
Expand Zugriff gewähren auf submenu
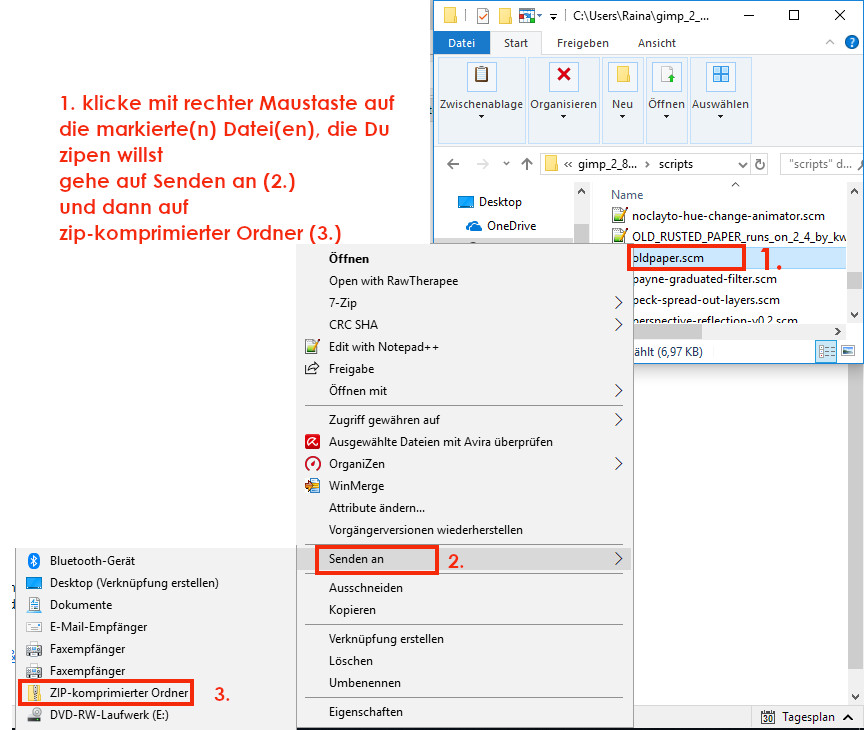[618, 420]
